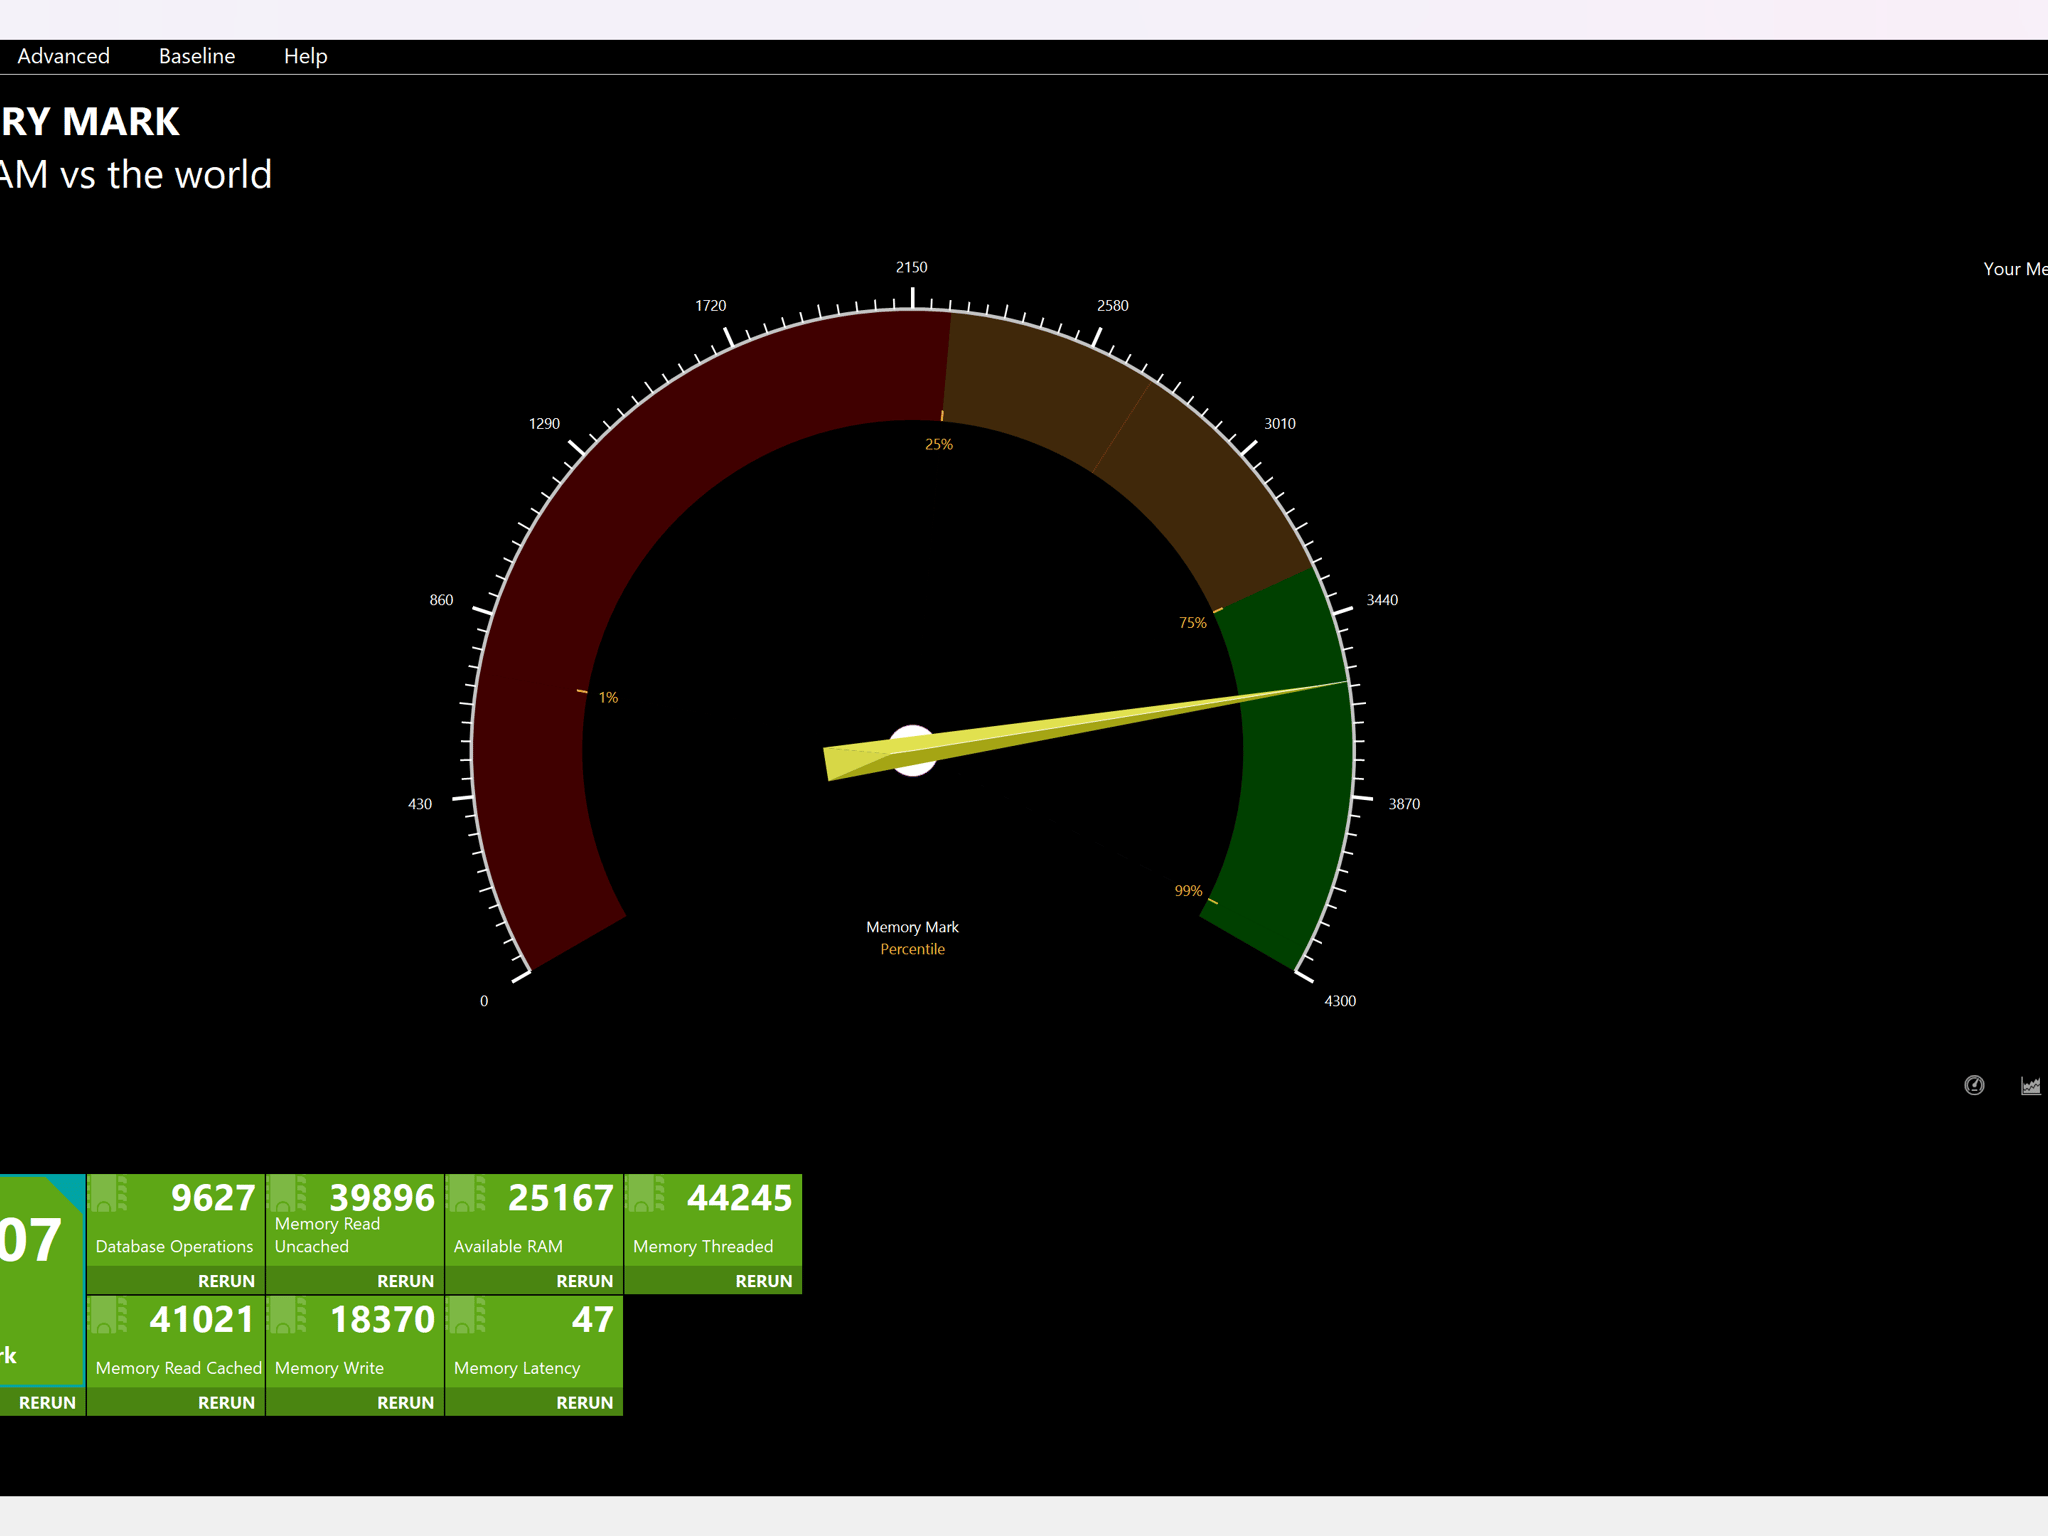Click the 75% percentile marker

(1192, 622)
